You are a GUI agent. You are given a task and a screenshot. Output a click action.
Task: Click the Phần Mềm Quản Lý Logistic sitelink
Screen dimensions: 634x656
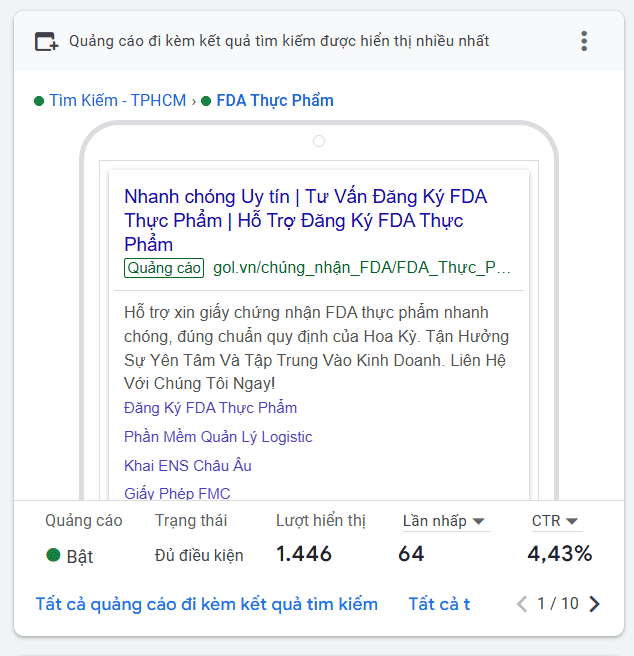(x=218, y=437)
